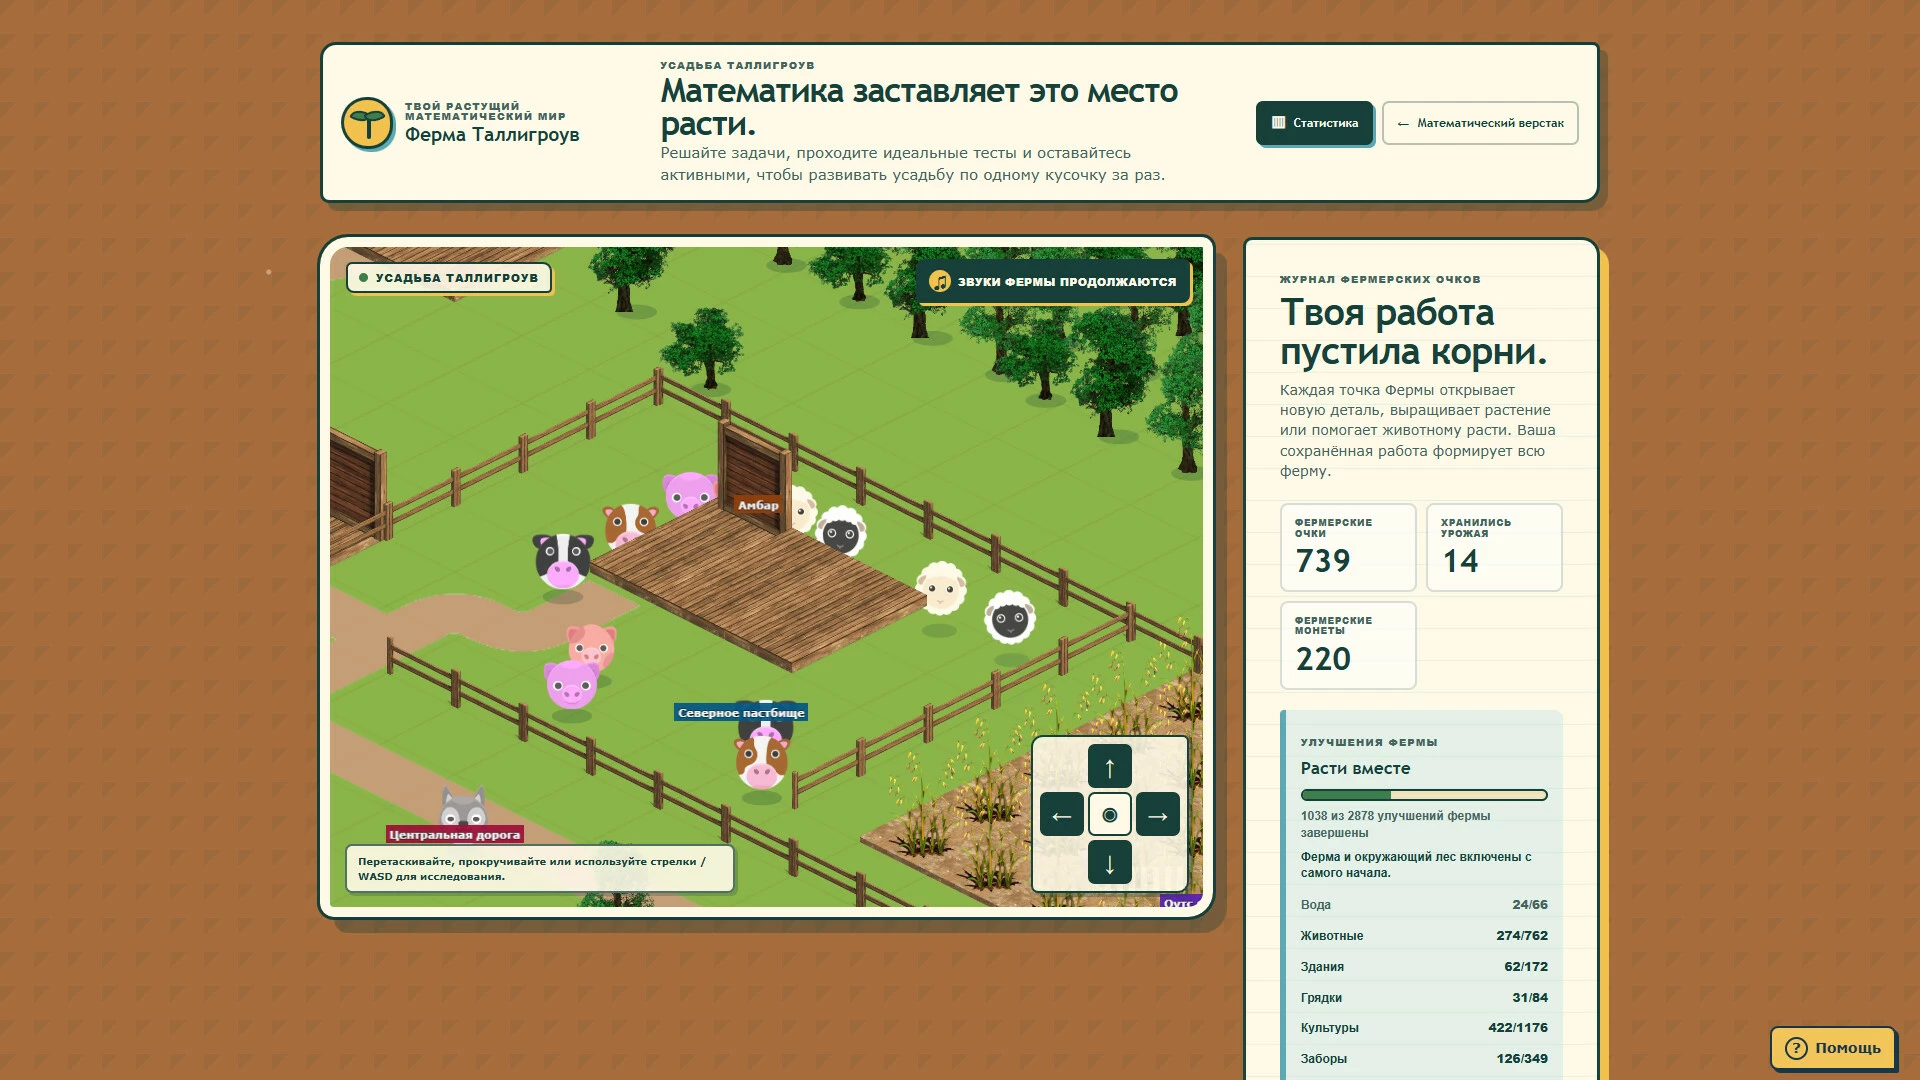Click the Усадьба Таллигроув status badge
1920x1080 pixels.
449,278
